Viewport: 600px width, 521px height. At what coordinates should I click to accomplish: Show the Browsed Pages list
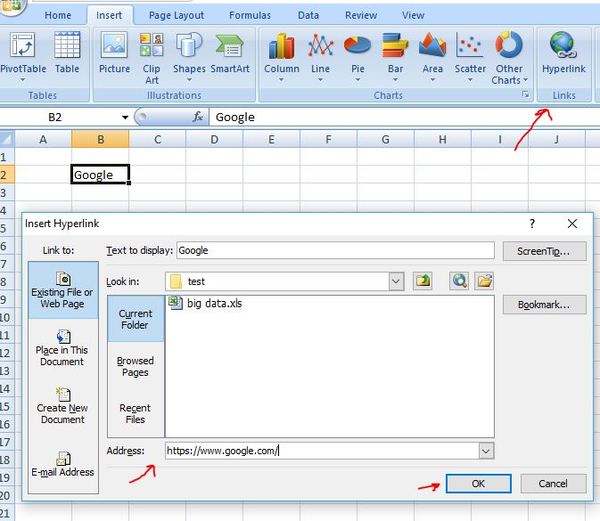click(136, 366)
